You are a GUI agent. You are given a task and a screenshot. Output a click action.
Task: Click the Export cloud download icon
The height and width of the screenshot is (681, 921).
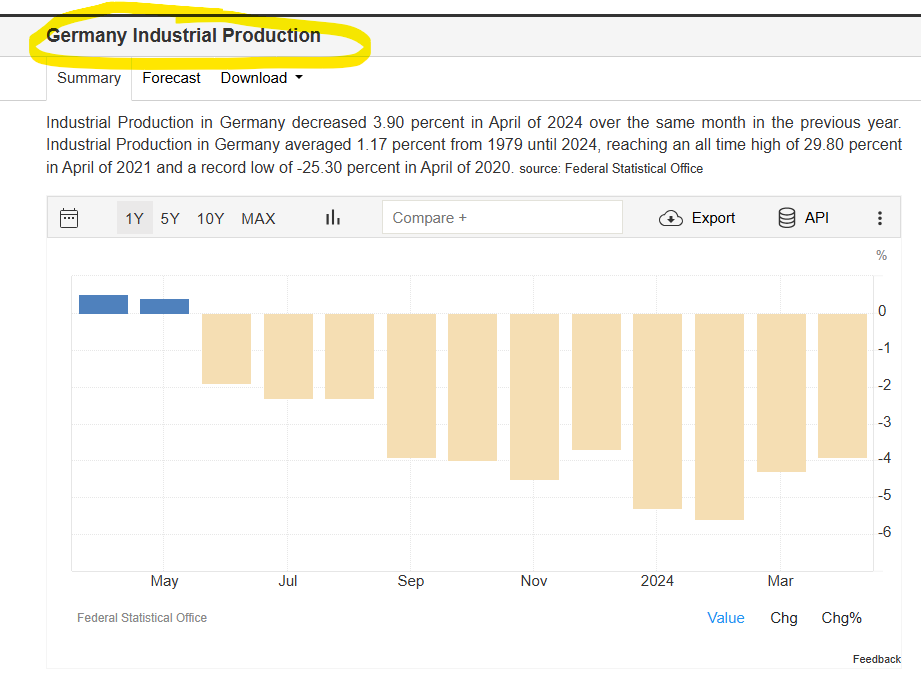point(670,218)
